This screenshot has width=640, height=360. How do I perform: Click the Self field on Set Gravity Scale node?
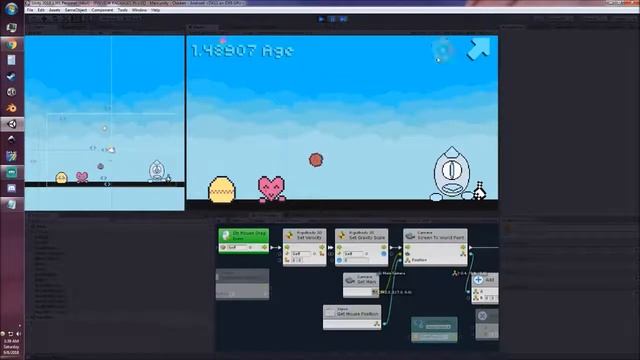[353, 253]
